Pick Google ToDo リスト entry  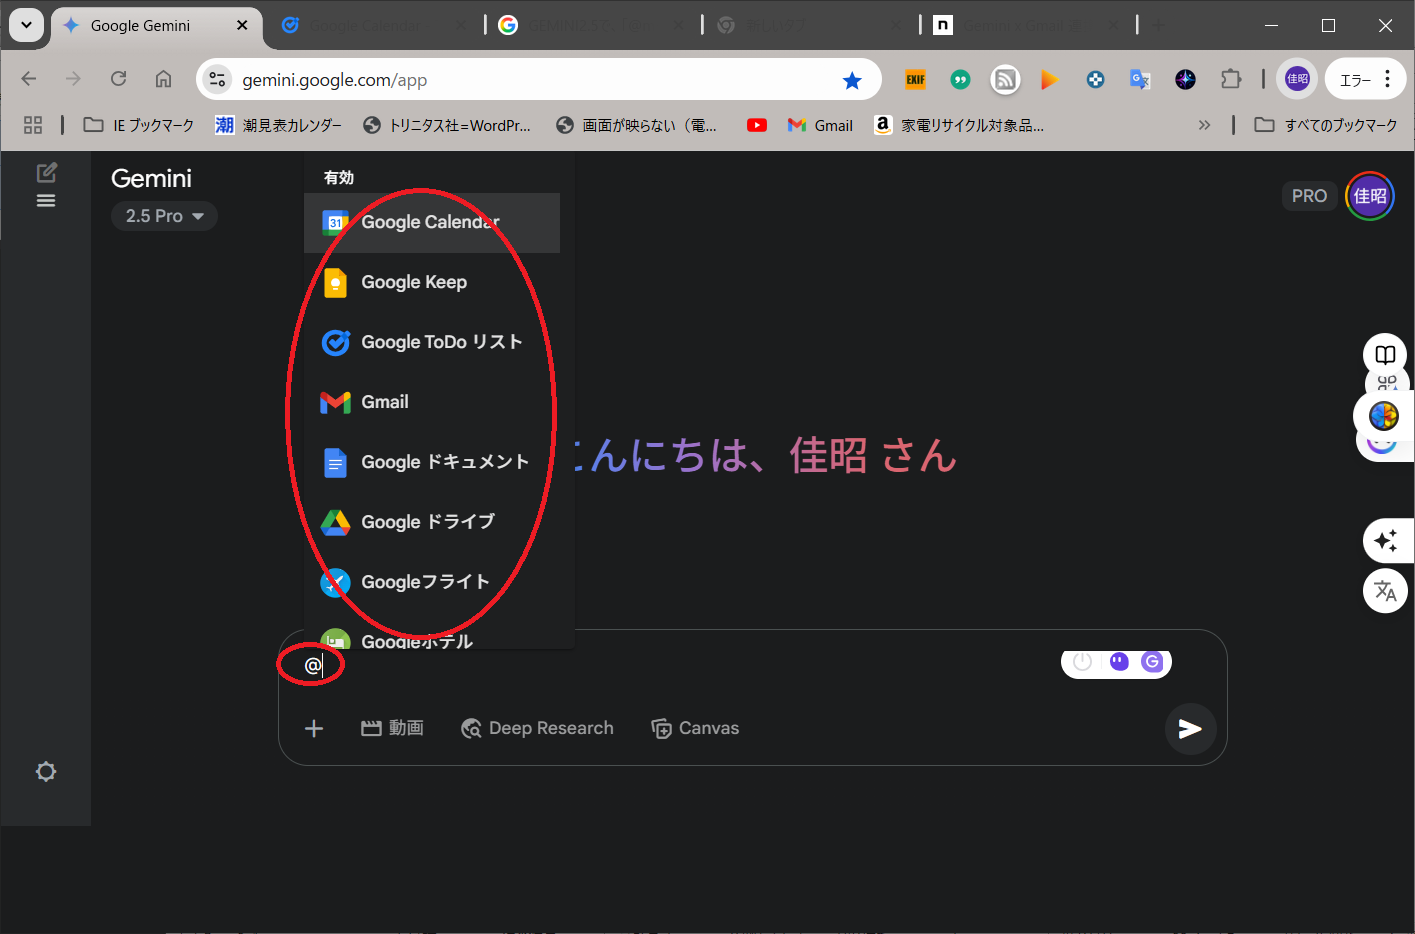[432, 342]
